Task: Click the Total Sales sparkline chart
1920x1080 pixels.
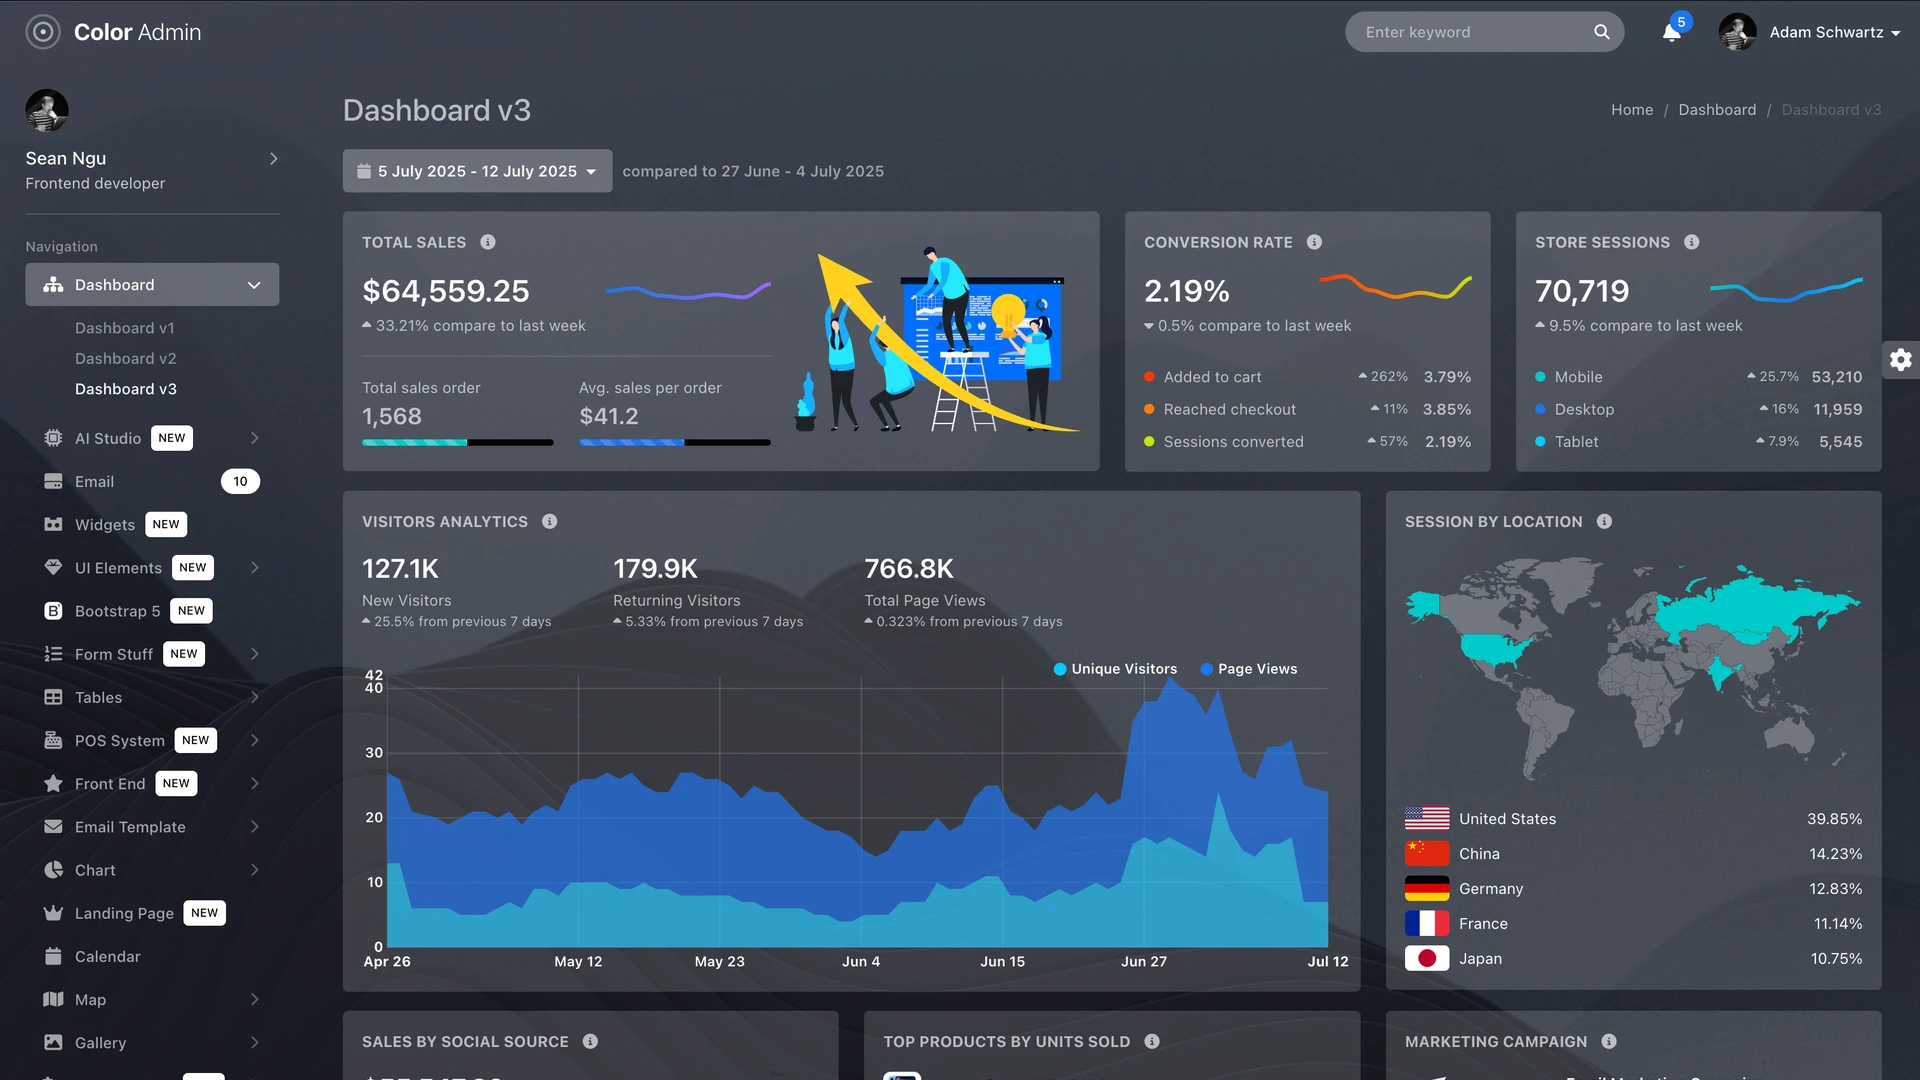Action: [688, 291]
